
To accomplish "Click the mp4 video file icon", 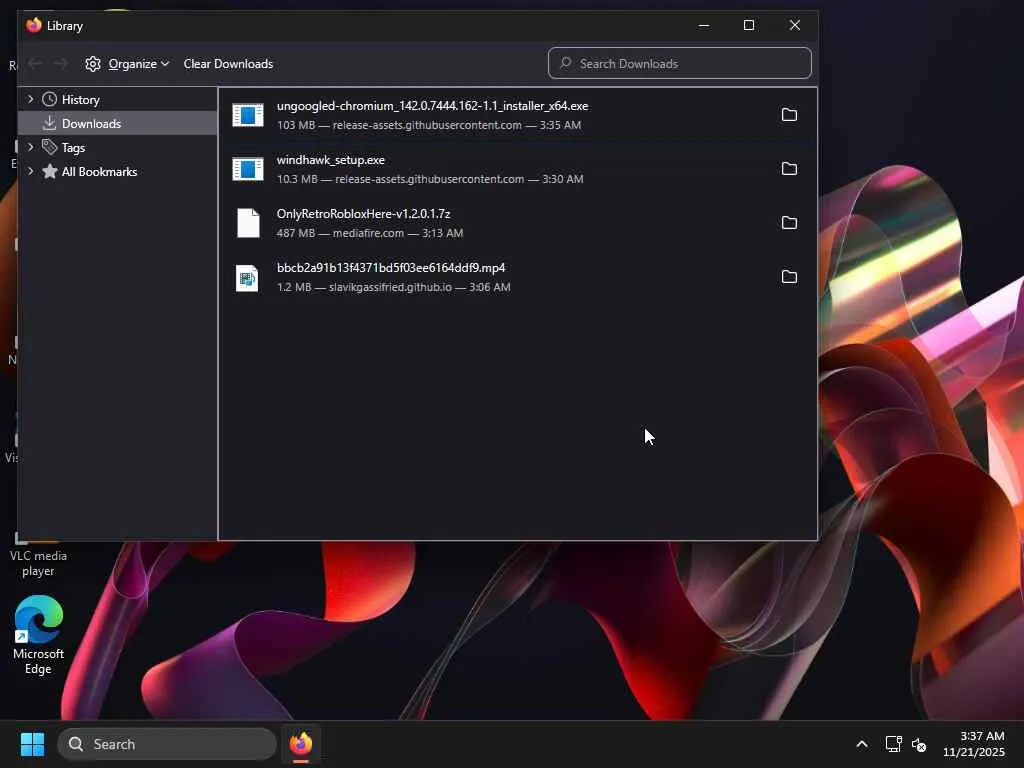I will point(247,278).
